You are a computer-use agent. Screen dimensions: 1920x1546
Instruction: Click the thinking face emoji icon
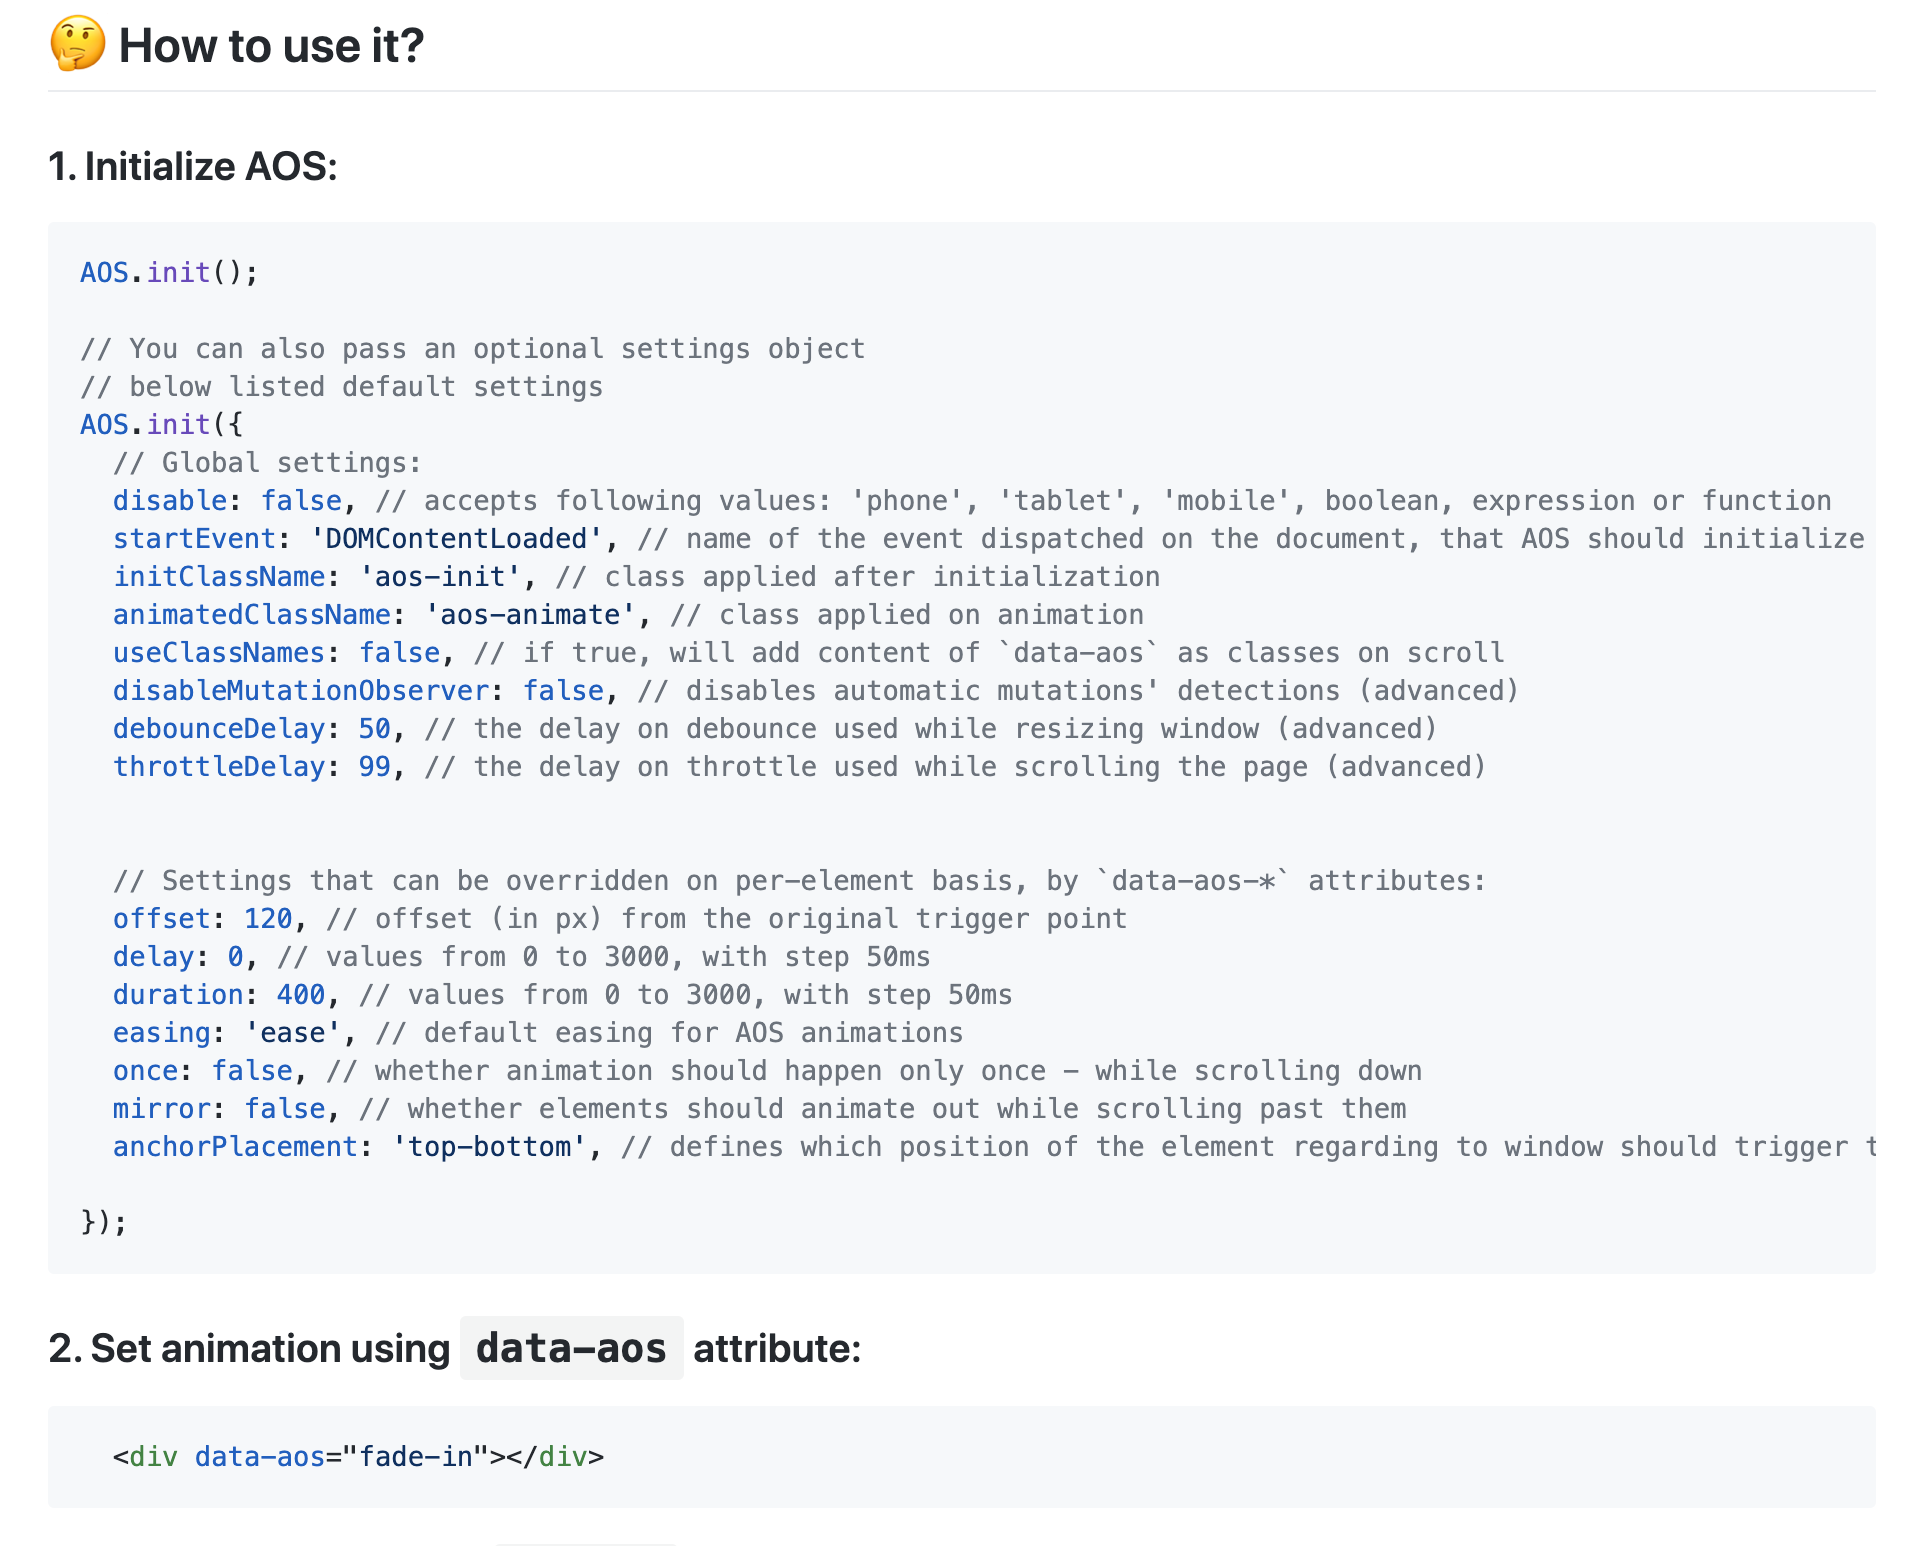click(77, 44)
